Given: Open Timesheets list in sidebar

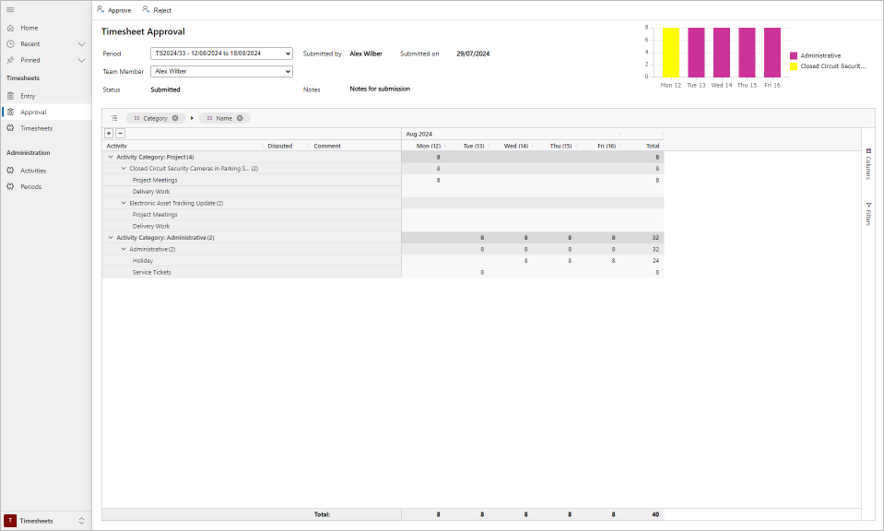Looking at the screenshot, I should click(36, 128).
